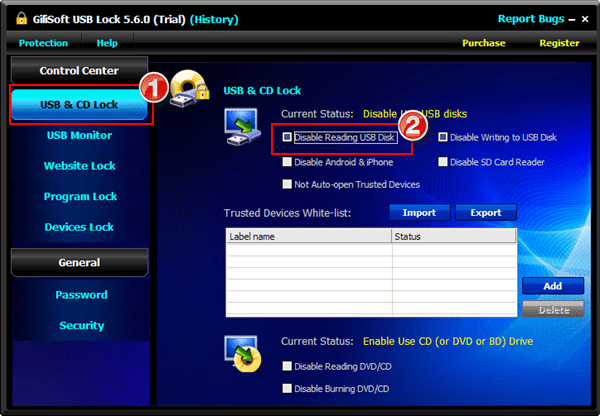Check Not Auto-open Trusted Devices
The image size is (600, 416).
tap(287, 184)
